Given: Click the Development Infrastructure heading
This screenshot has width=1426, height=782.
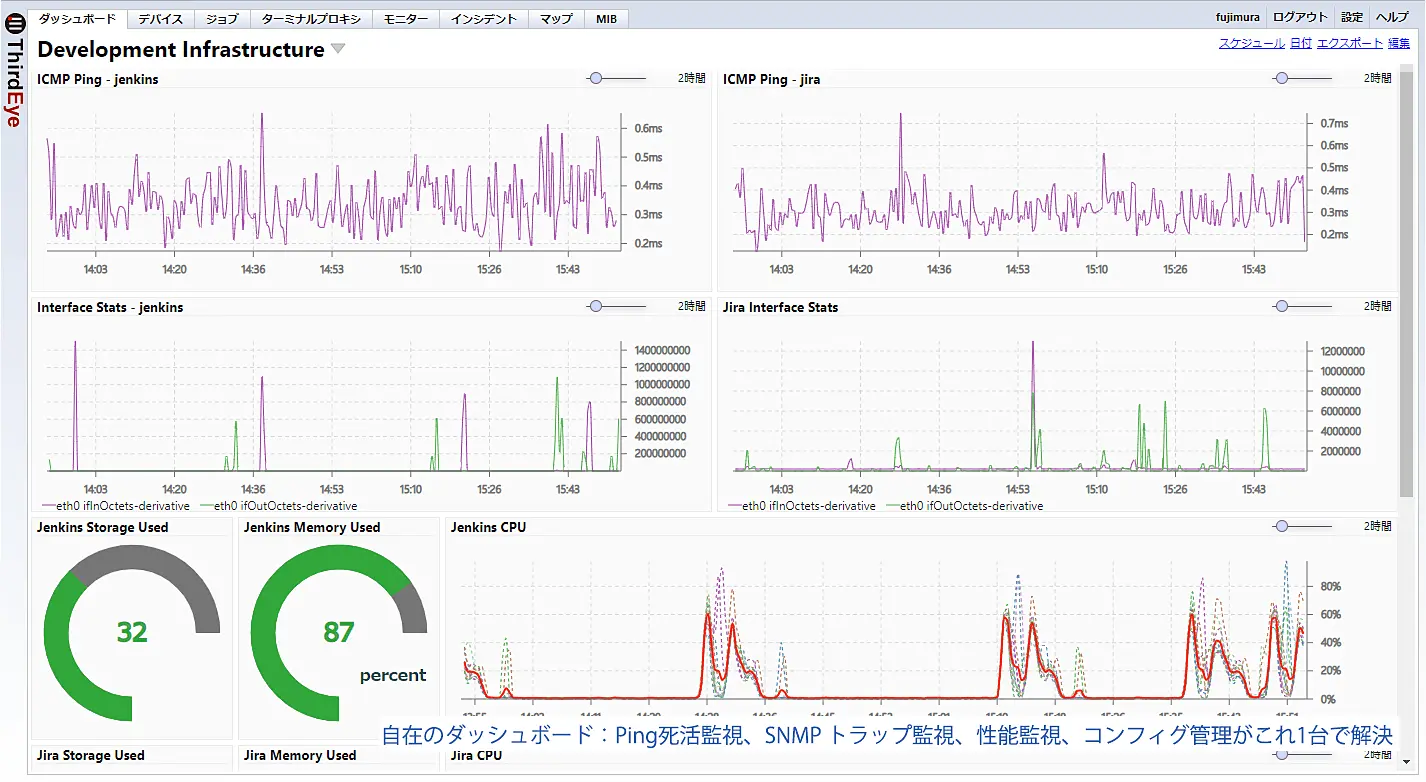Looking at the screenshot, I should pos(181,49).
